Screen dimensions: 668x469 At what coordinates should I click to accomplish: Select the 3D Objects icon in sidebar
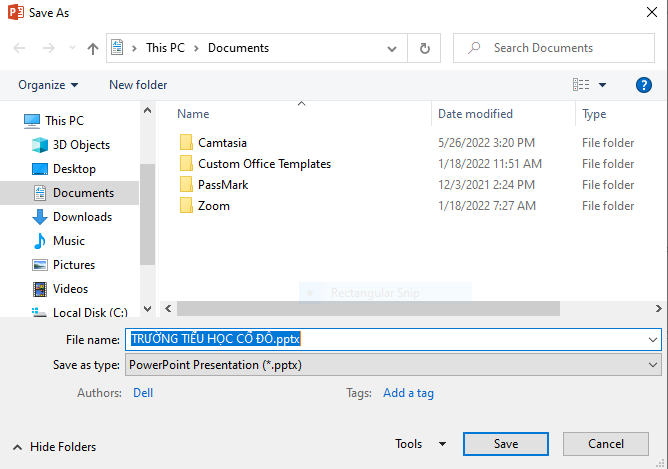pyautogui.click(x=40, y=145)
